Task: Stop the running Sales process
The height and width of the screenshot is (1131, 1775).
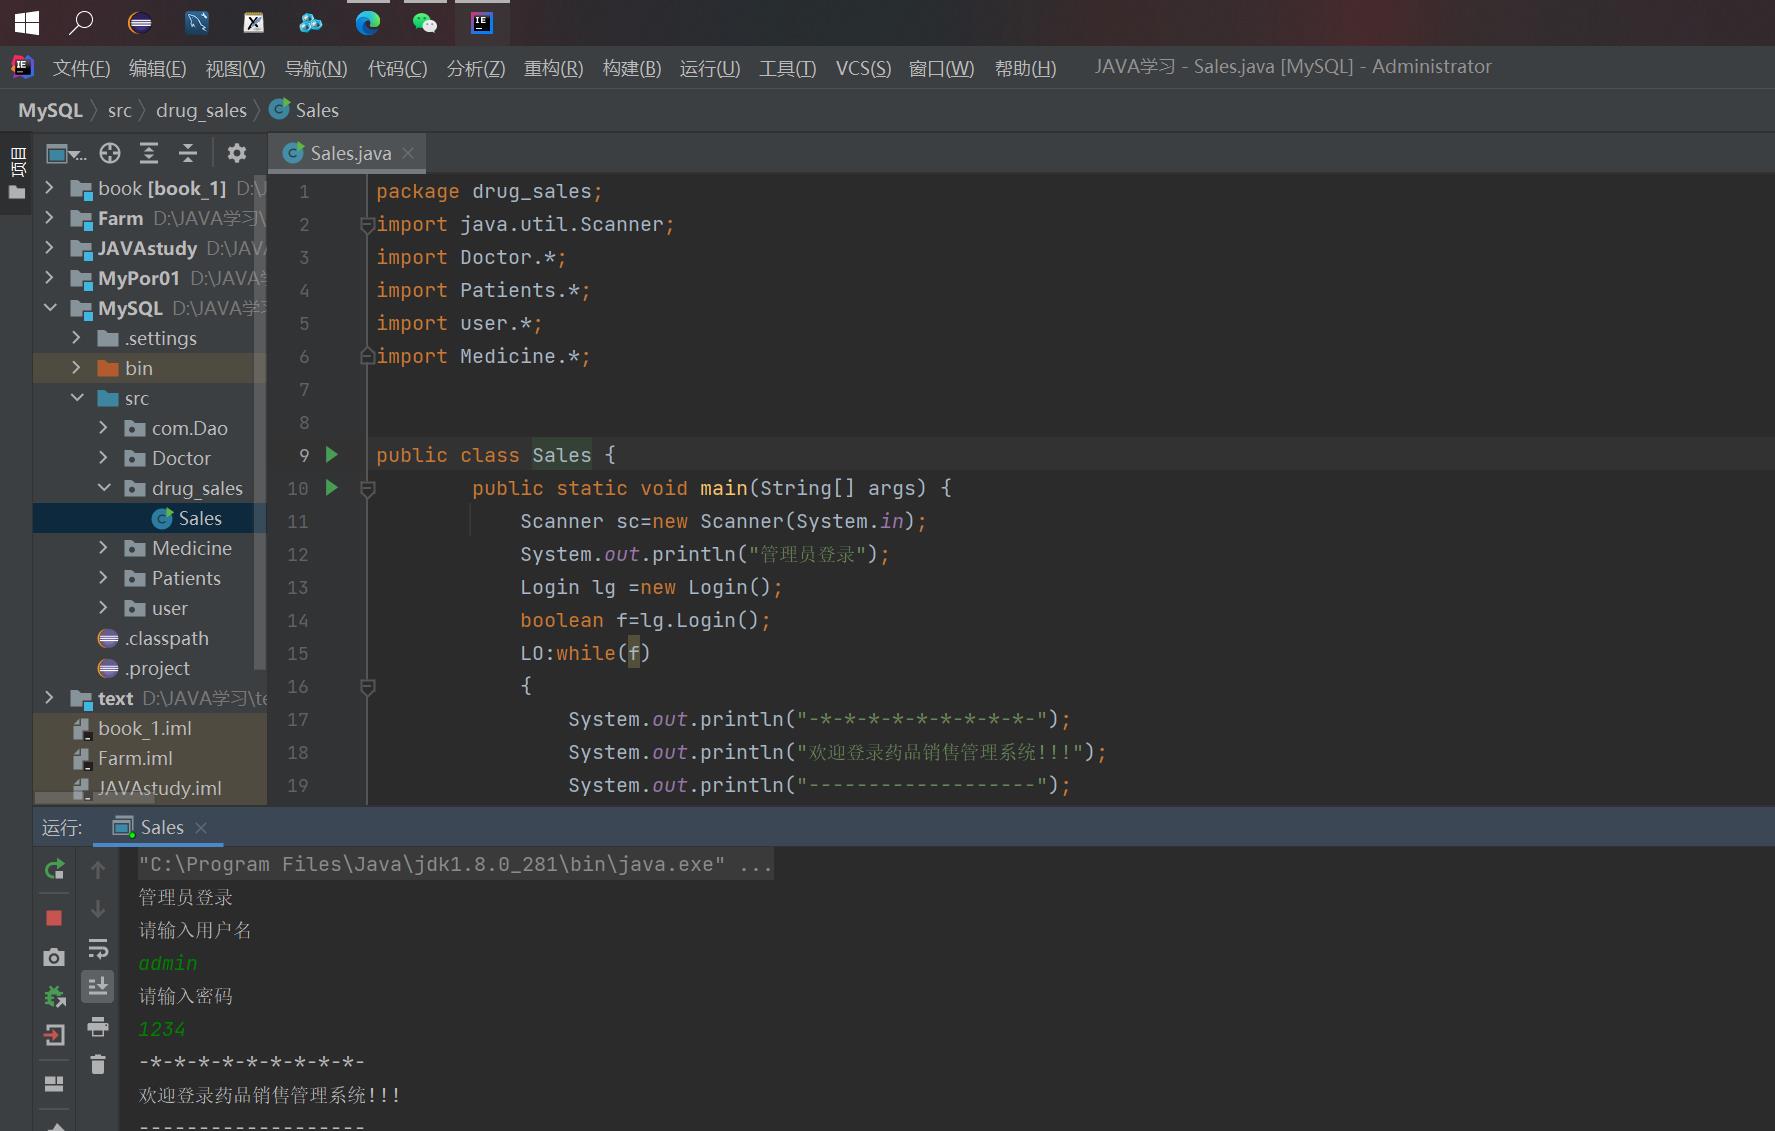Action: pos(54,918)
